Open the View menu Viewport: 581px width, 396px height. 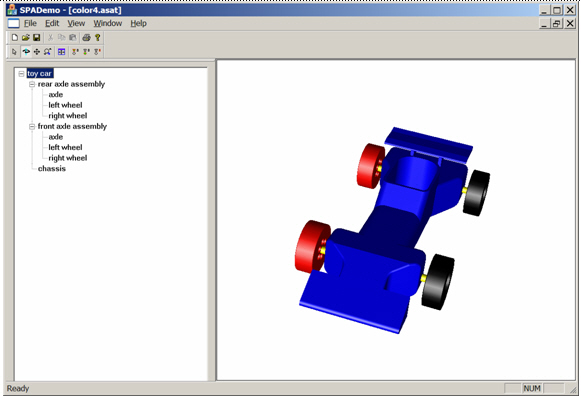[x=76, y=23]
